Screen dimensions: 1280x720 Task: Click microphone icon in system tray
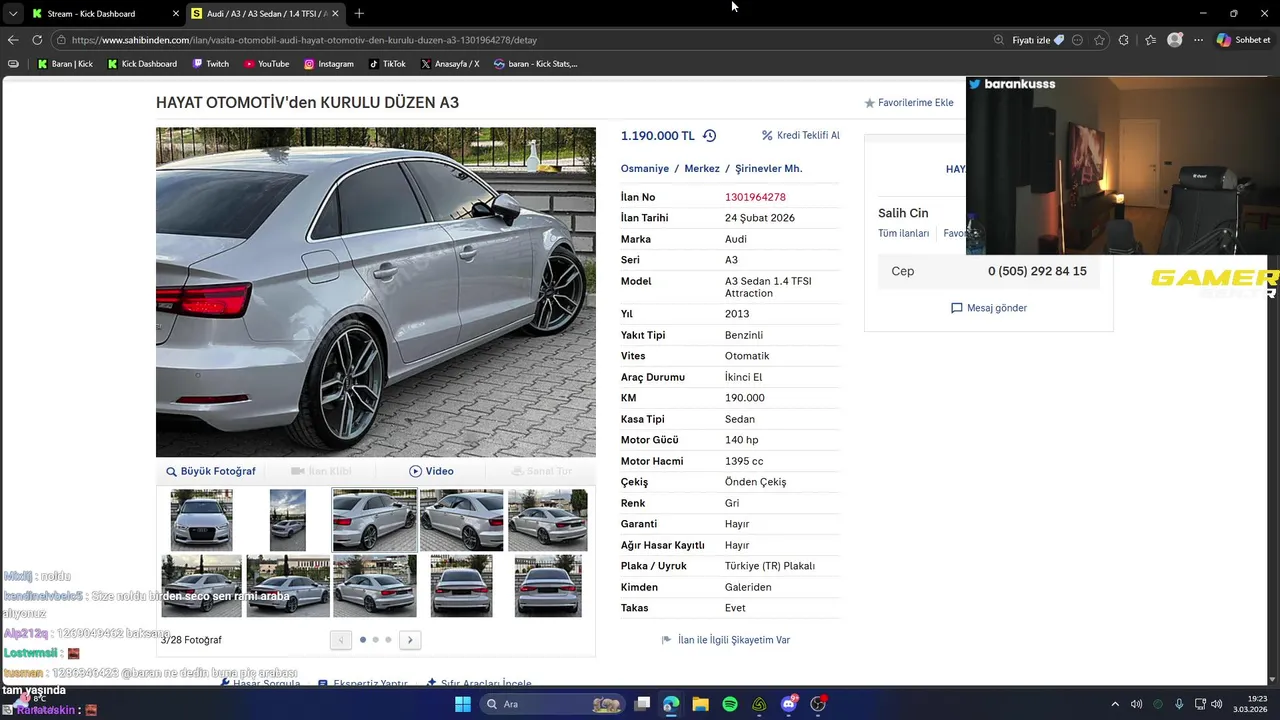1179,704
